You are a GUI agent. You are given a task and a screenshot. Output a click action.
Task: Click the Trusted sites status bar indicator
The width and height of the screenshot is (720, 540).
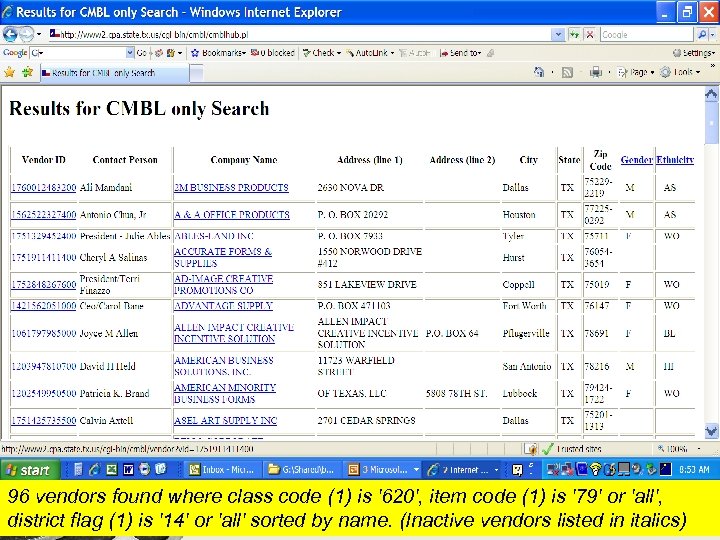coord(572,449)
